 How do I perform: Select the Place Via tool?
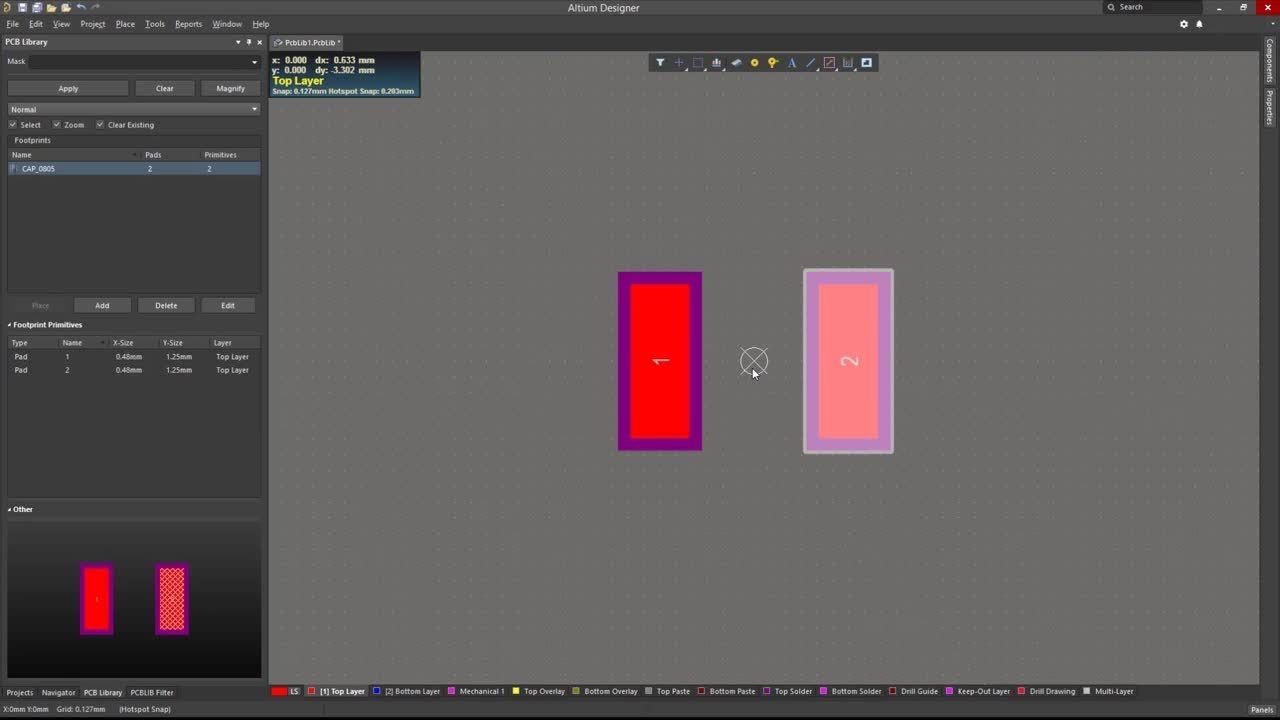click(x=773, y=62)
